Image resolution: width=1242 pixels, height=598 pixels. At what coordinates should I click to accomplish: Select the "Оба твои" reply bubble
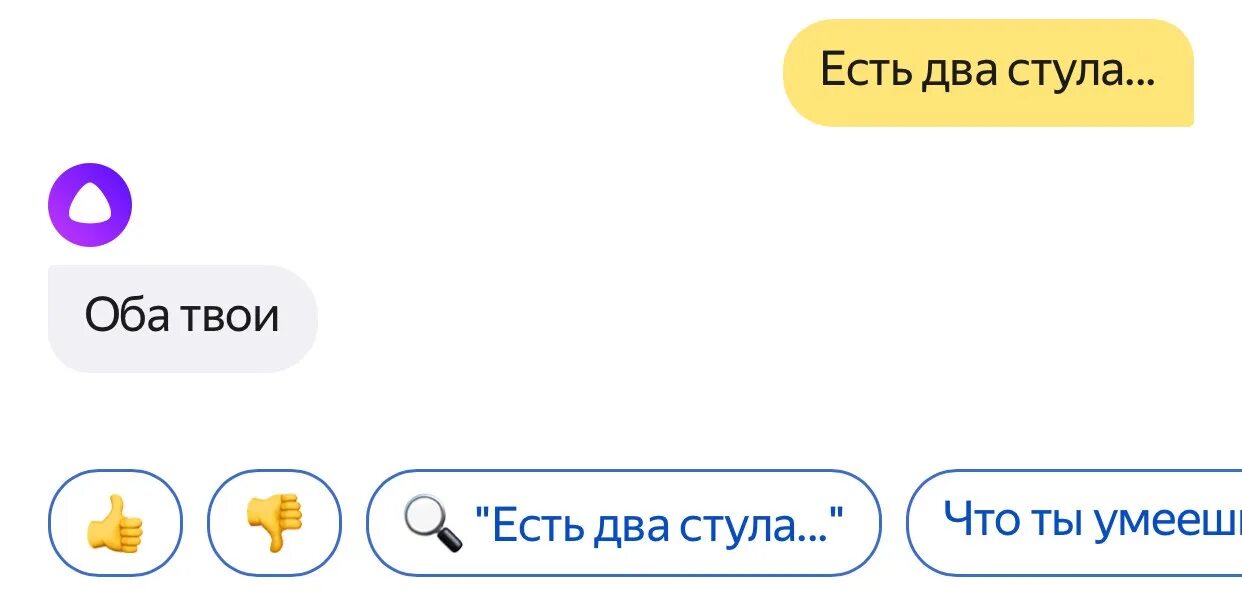pos(182,318)
